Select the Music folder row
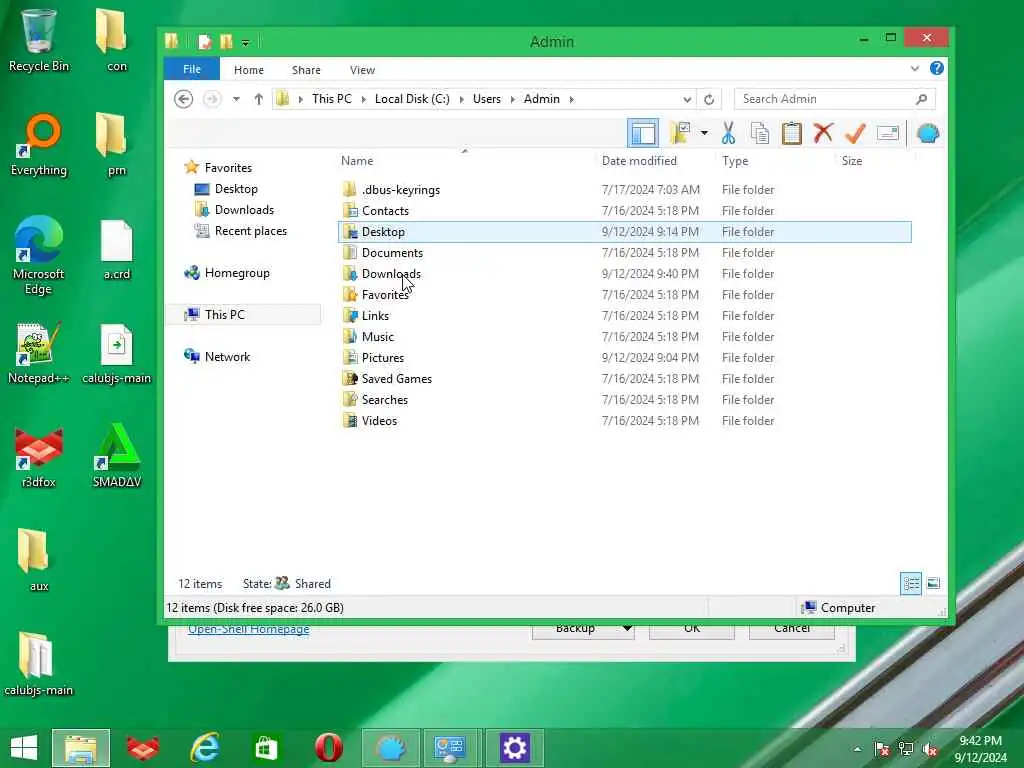The height and width of the screenshot is (768, 1024). [624, 337]
